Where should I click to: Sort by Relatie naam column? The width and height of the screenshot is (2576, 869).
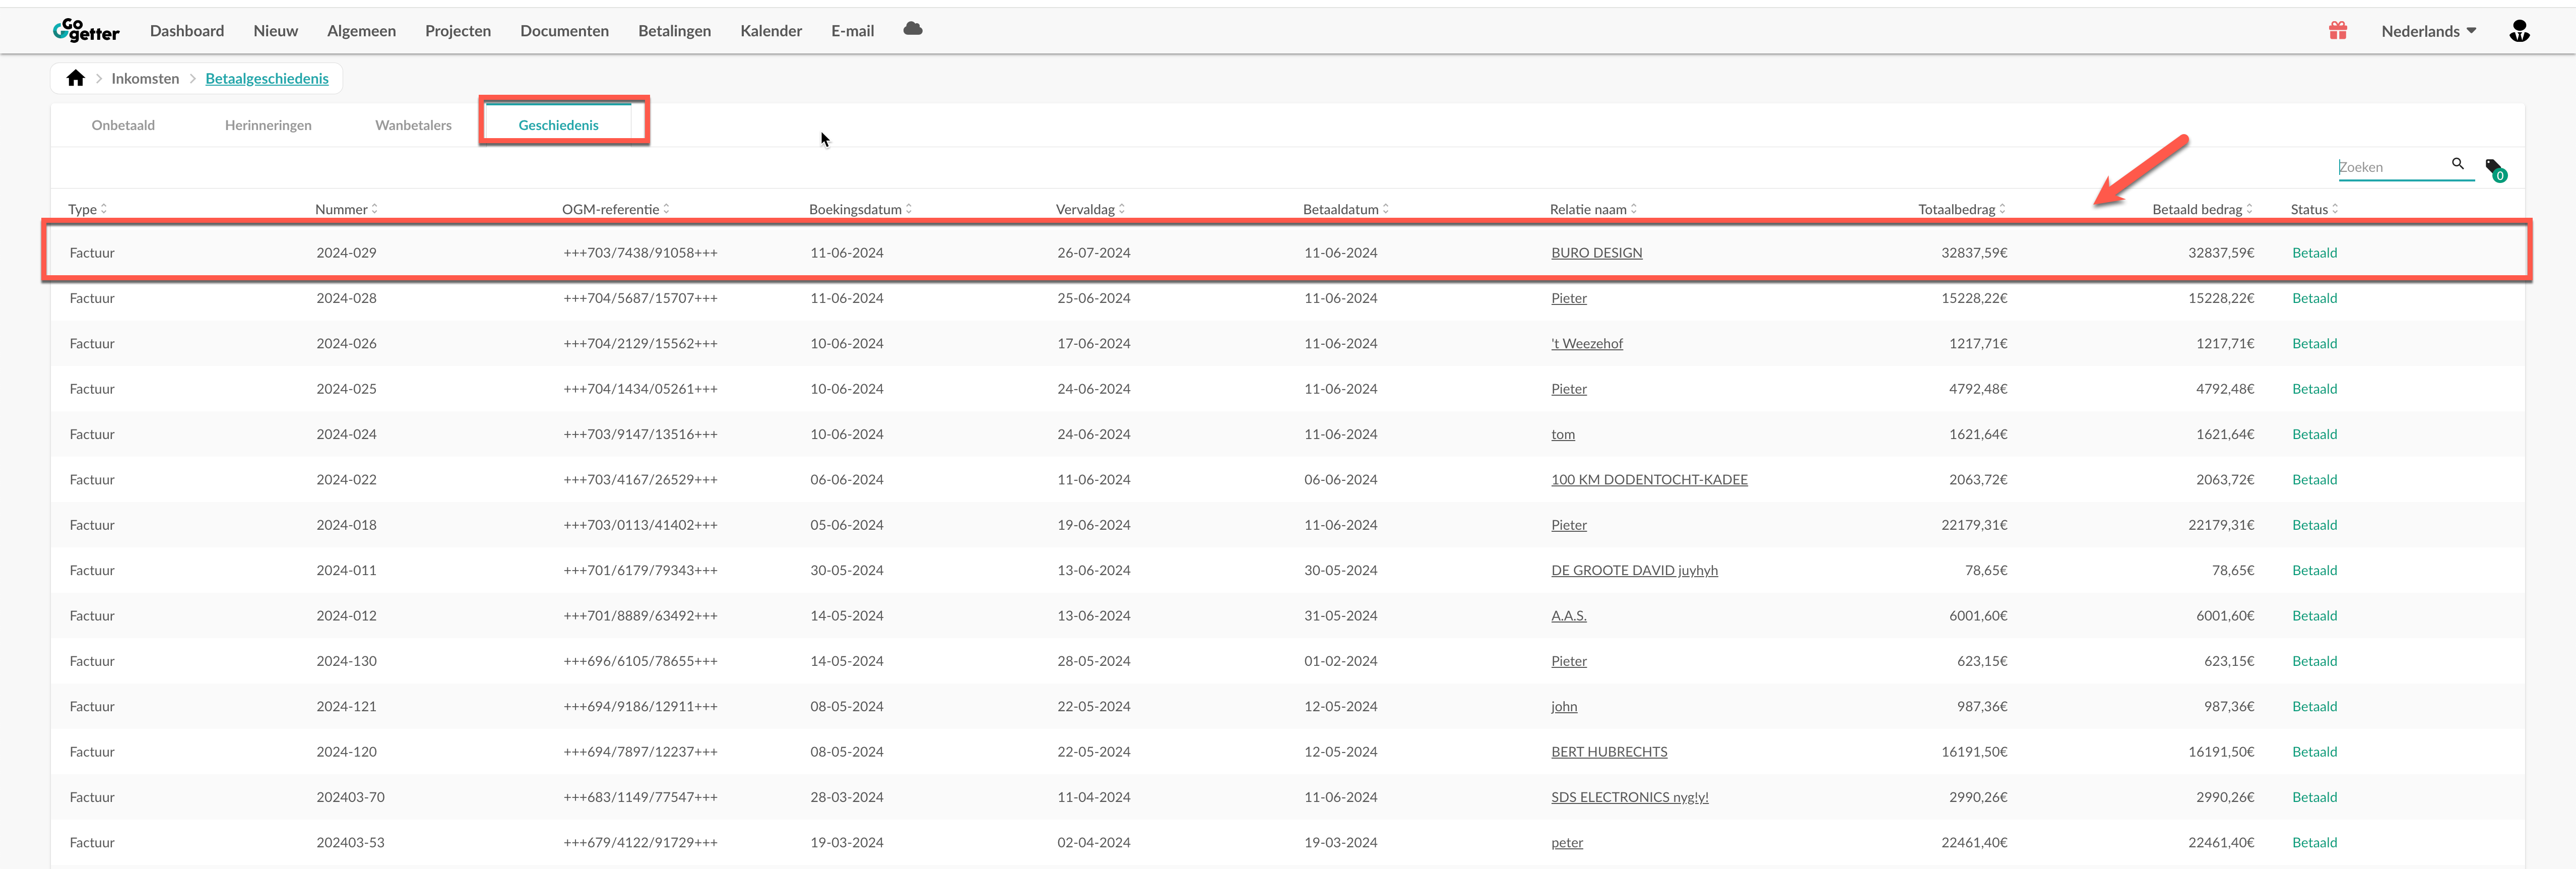(1593, 209)
